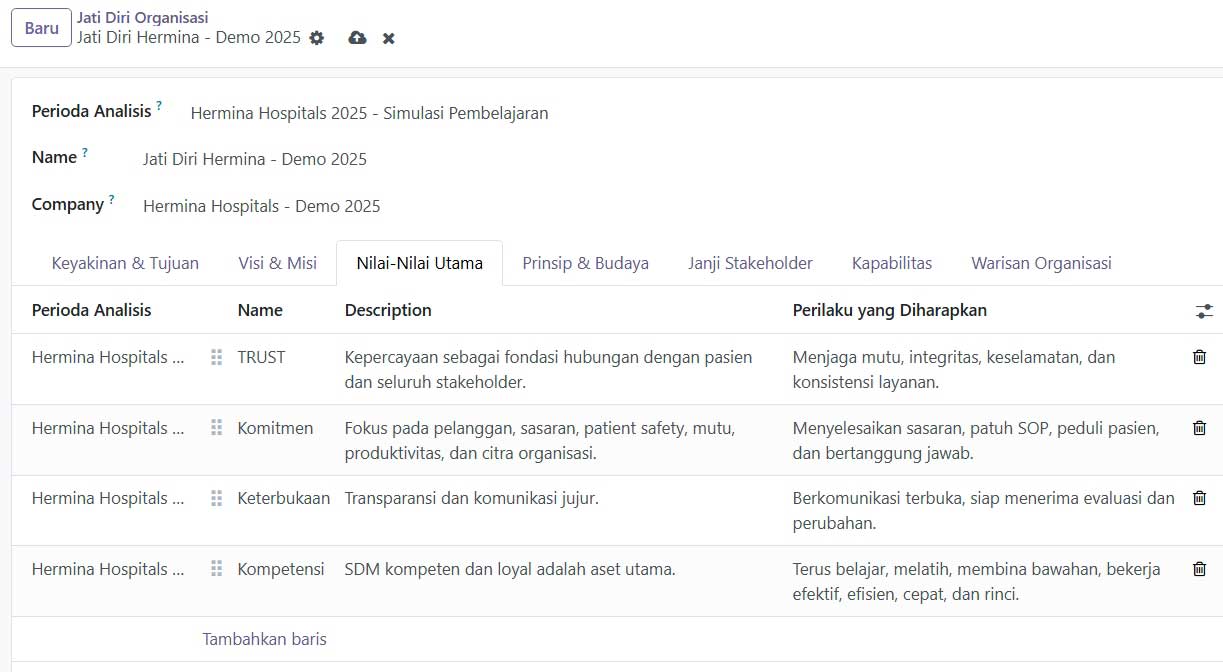Open Perioda Analisis cell in TRUST row
The image size is (1223, 672).
pos(108,357)
